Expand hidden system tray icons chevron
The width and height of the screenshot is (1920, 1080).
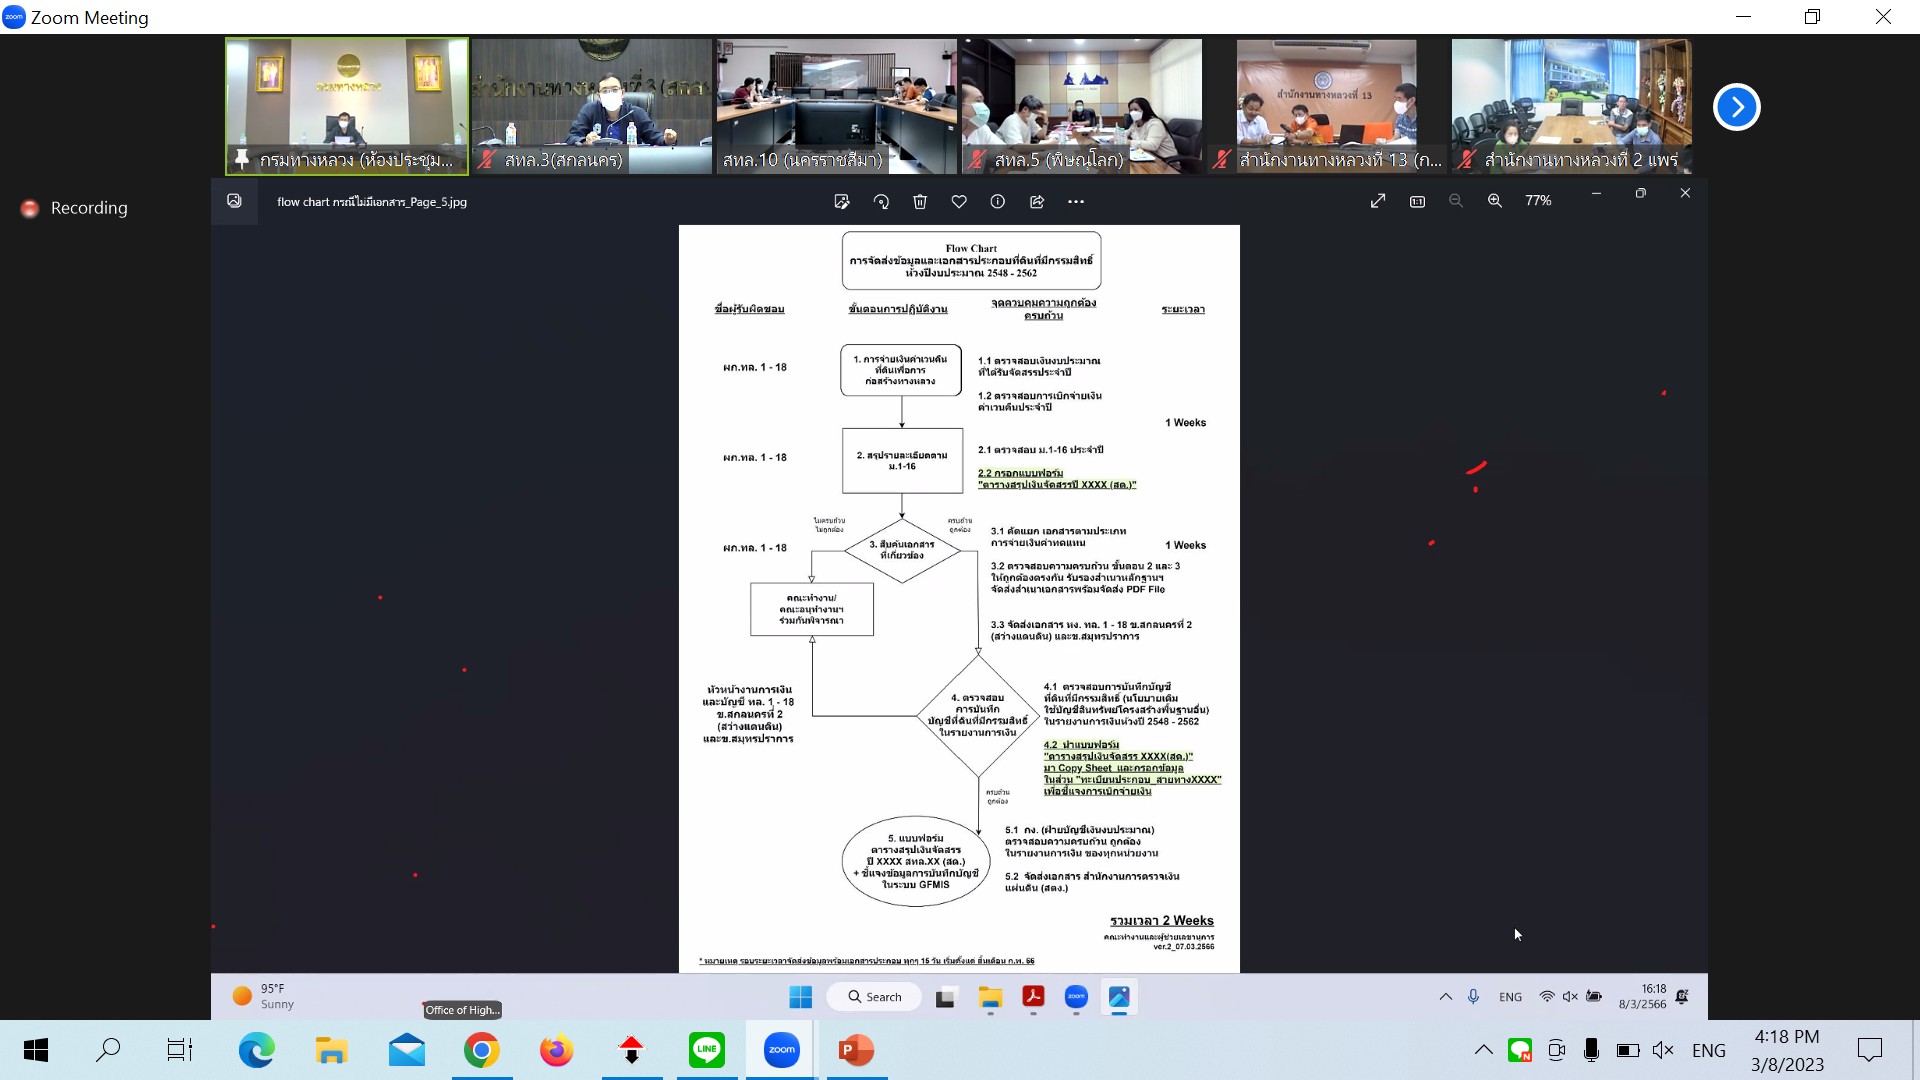pyautogui.click(x=1484, y=1050)
